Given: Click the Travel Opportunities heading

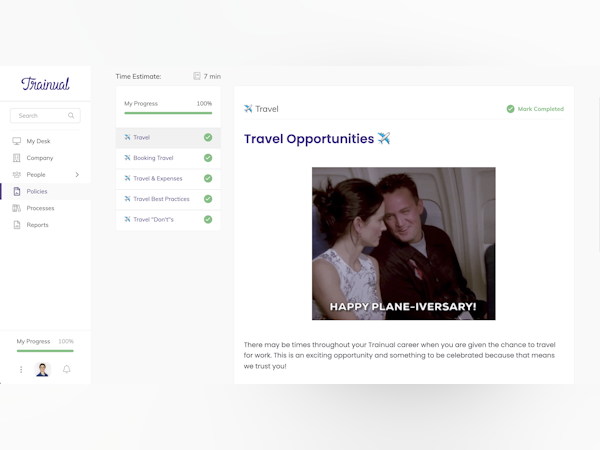Looking at the screenshot, I should tap(317, 139).
